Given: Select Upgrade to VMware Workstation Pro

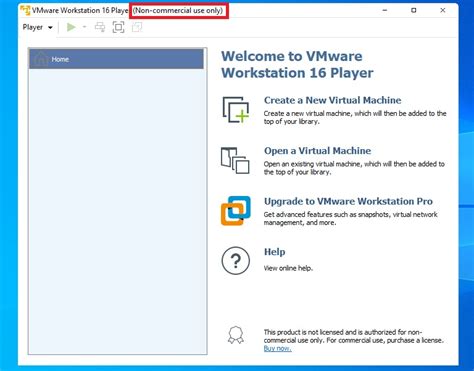Looking at the screenshot, I should point(348,201).
